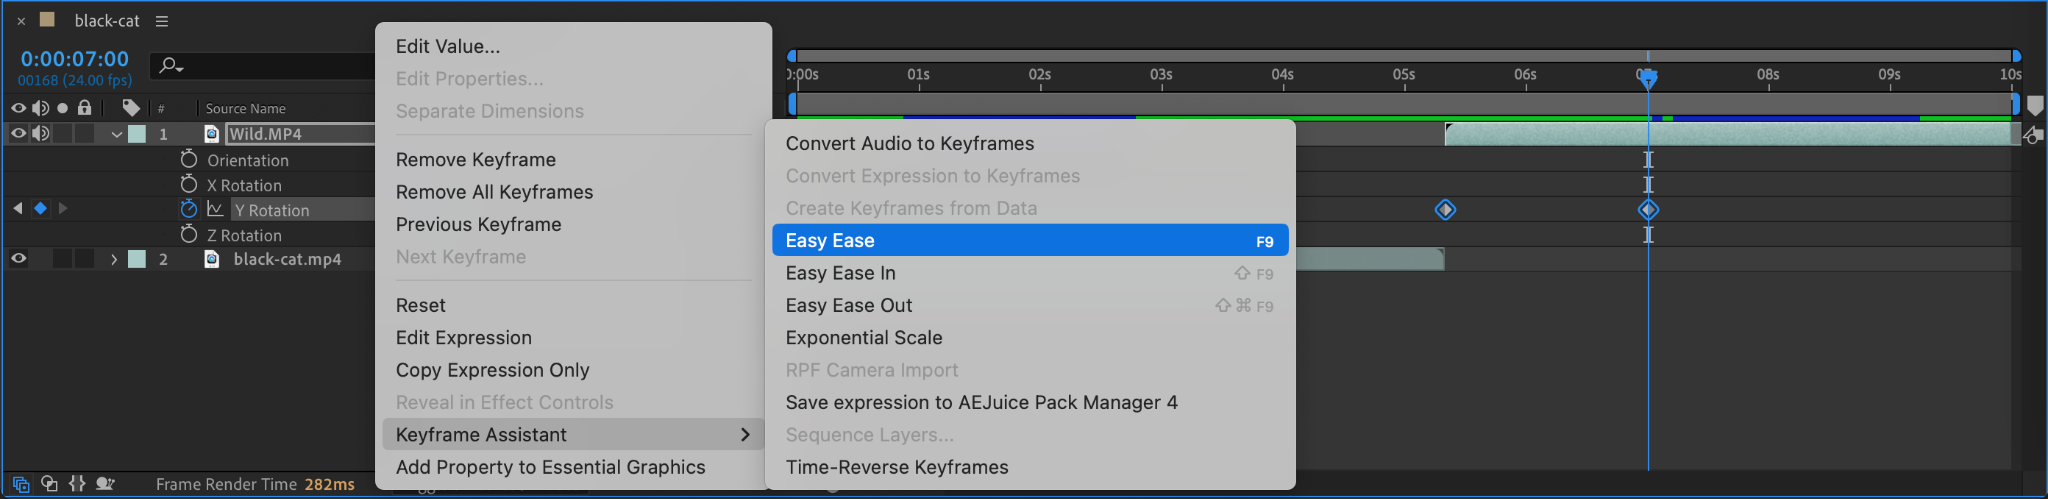Open the graph editor icon for Y Rotation
Viewport: 2048px width, 499px height.
pyautogui.click(x=215, y=209)
